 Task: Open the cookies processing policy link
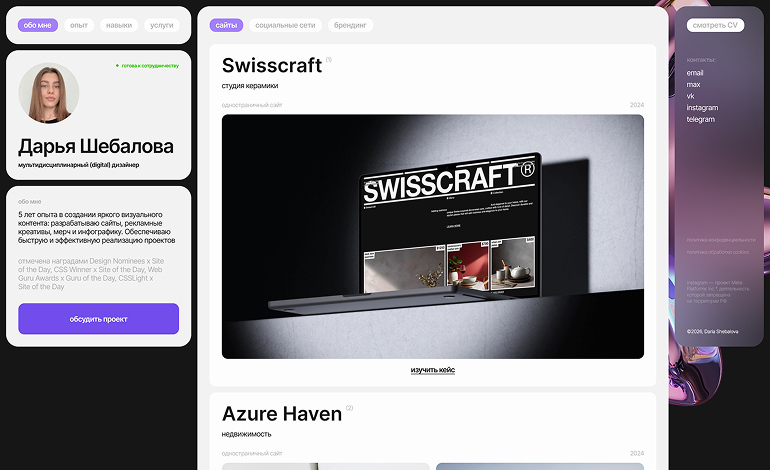[717, 252]
